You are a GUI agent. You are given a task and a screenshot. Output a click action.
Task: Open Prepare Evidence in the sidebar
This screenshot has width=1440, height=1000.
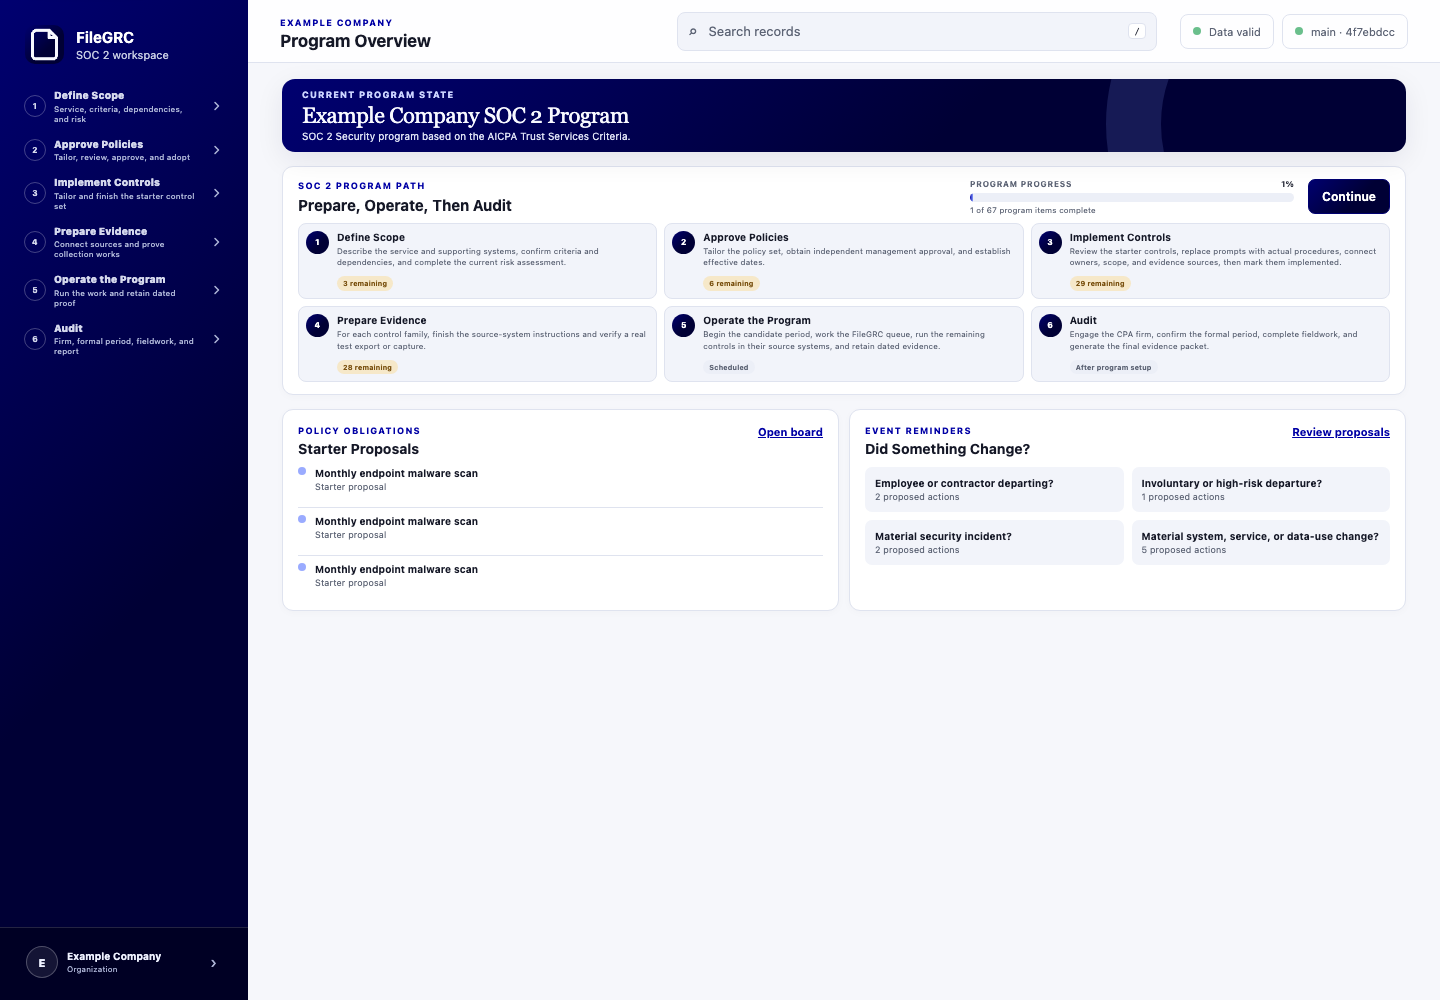(x=124, y=242)
